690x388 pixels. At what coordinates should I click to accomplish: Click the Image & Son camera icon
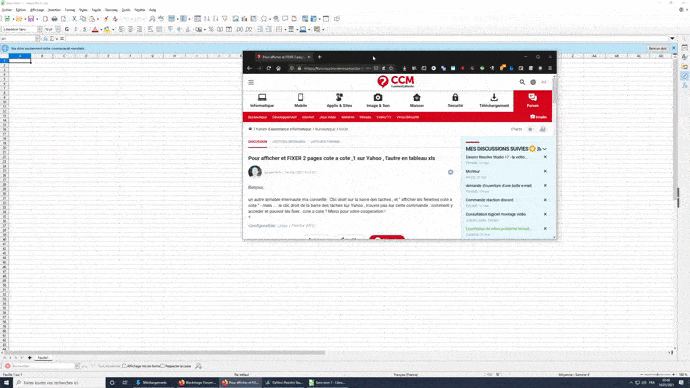378,97
